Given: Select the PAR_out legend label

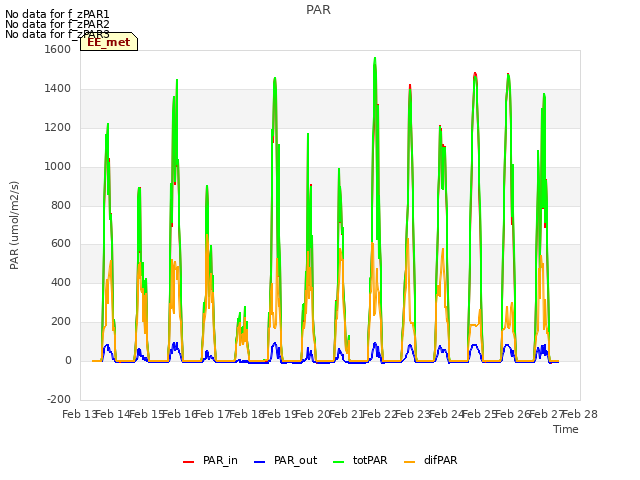Looking at the screenshot, I should coord(296,460).
